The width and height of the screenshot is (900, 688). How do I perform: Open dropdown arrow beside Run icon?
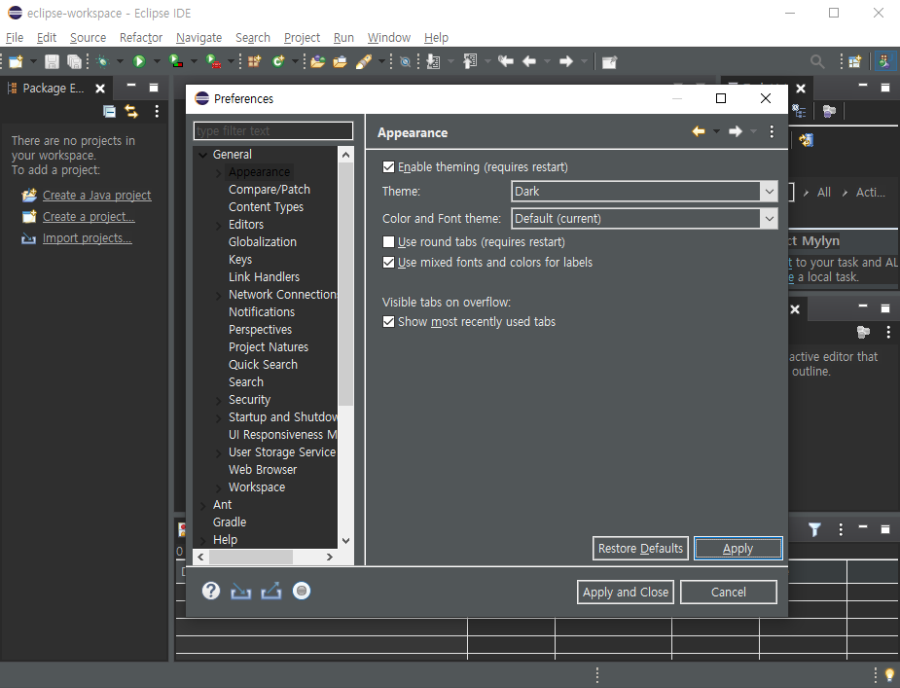point(156,61)
